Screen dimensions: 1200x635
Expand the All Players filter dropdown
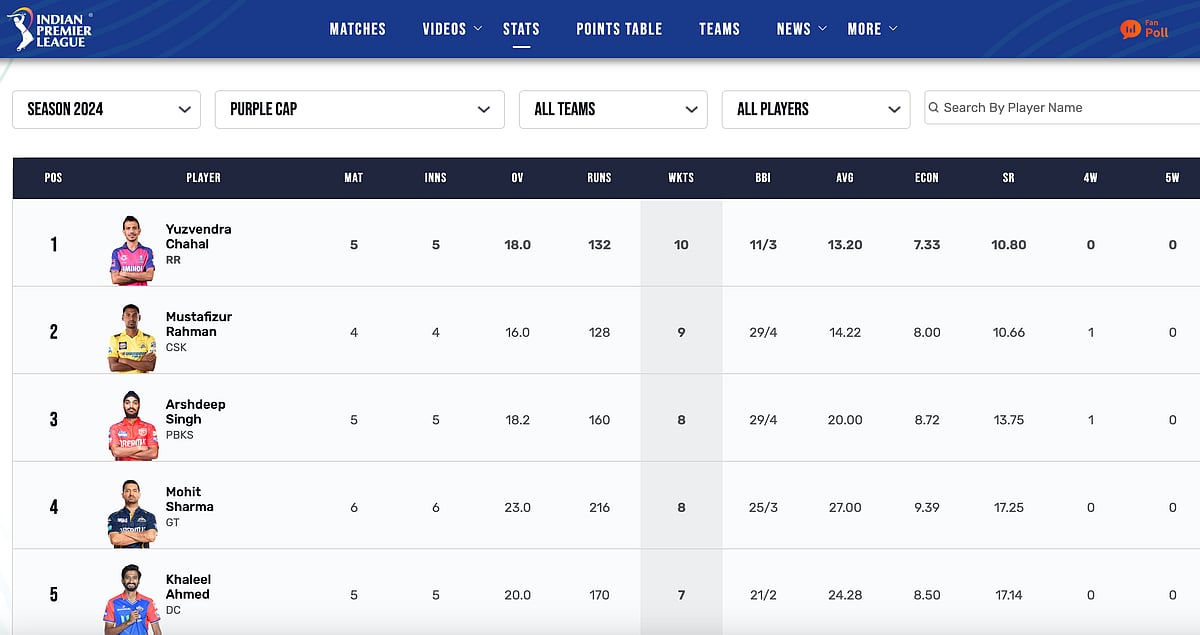[x=815, y=109]
